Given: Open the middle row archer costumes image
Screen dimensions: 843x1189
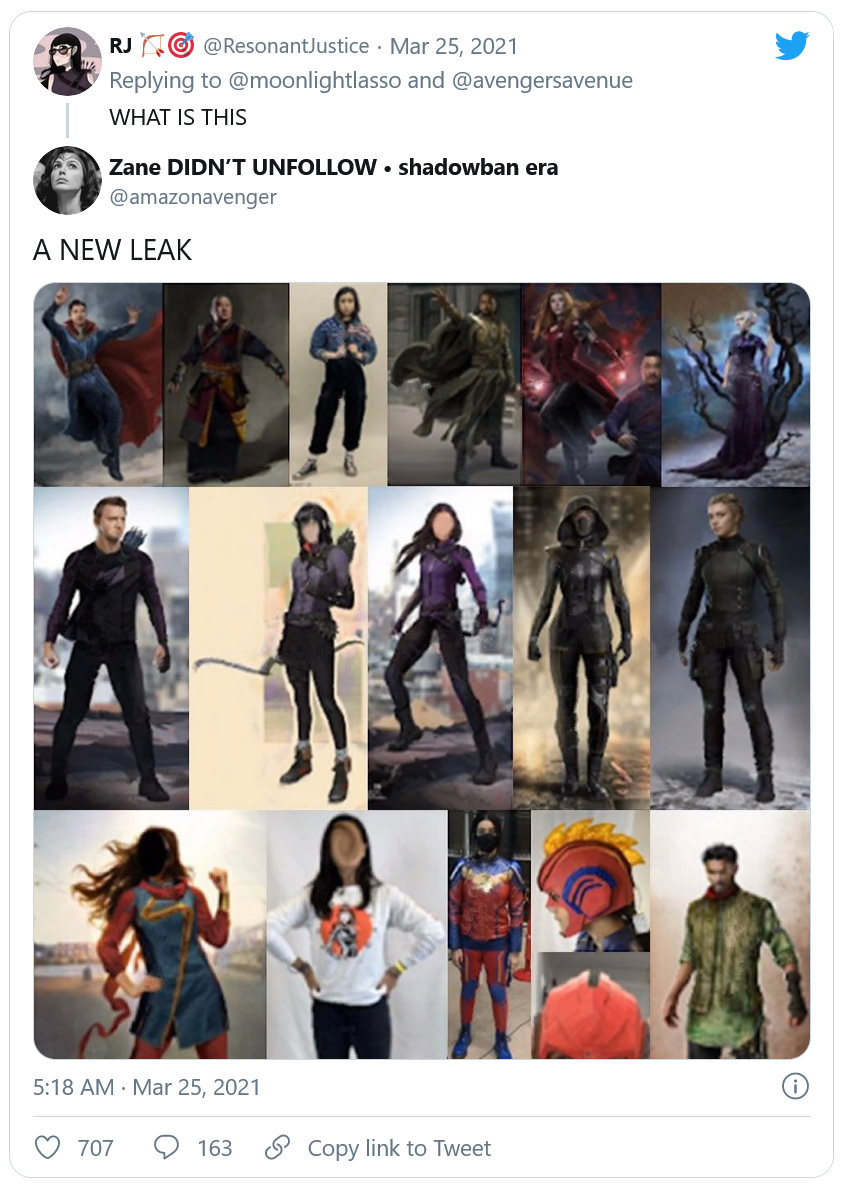Looking at the screenshot, I should (x=422, y=648).
